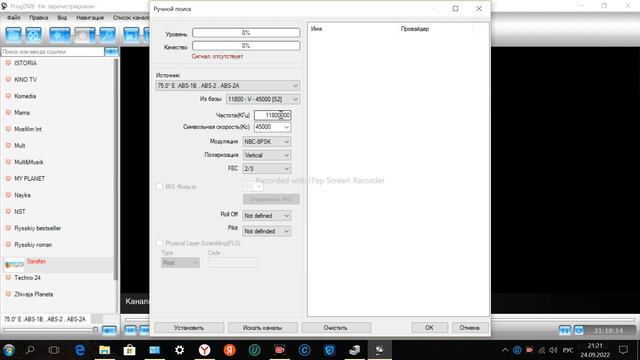Viewport: 640px width, 360px height.
Task: Click the Качество signal quality bar
Action: click(x=246, y=46)
